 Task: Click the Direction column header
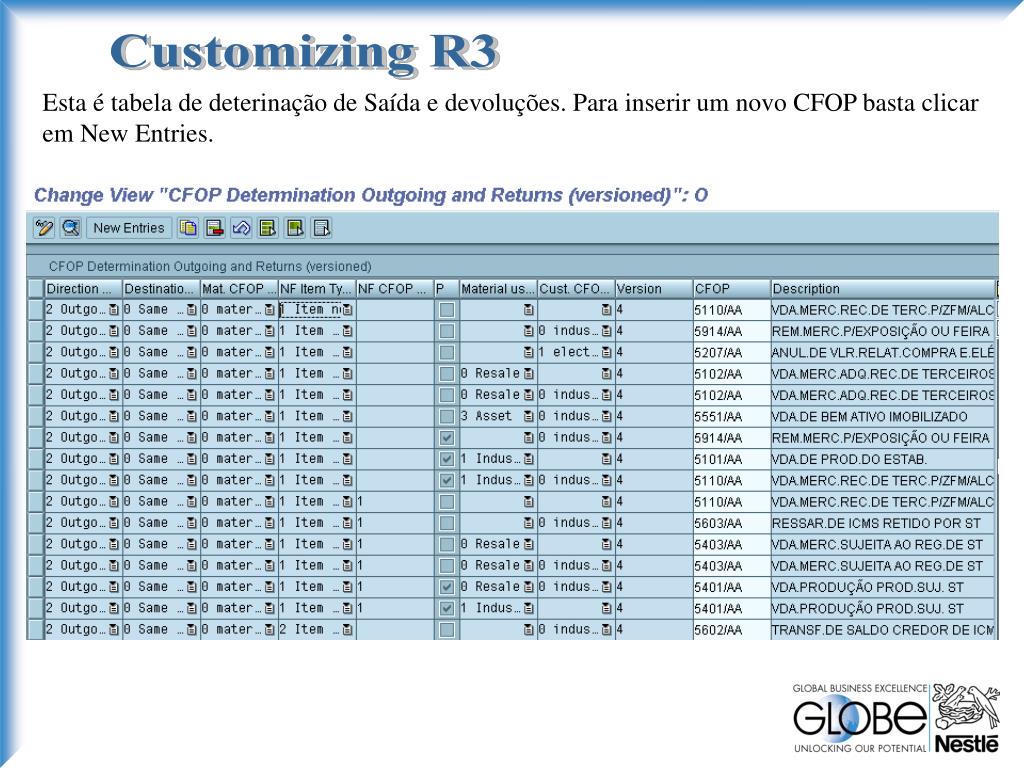click(x=83, y=289)
